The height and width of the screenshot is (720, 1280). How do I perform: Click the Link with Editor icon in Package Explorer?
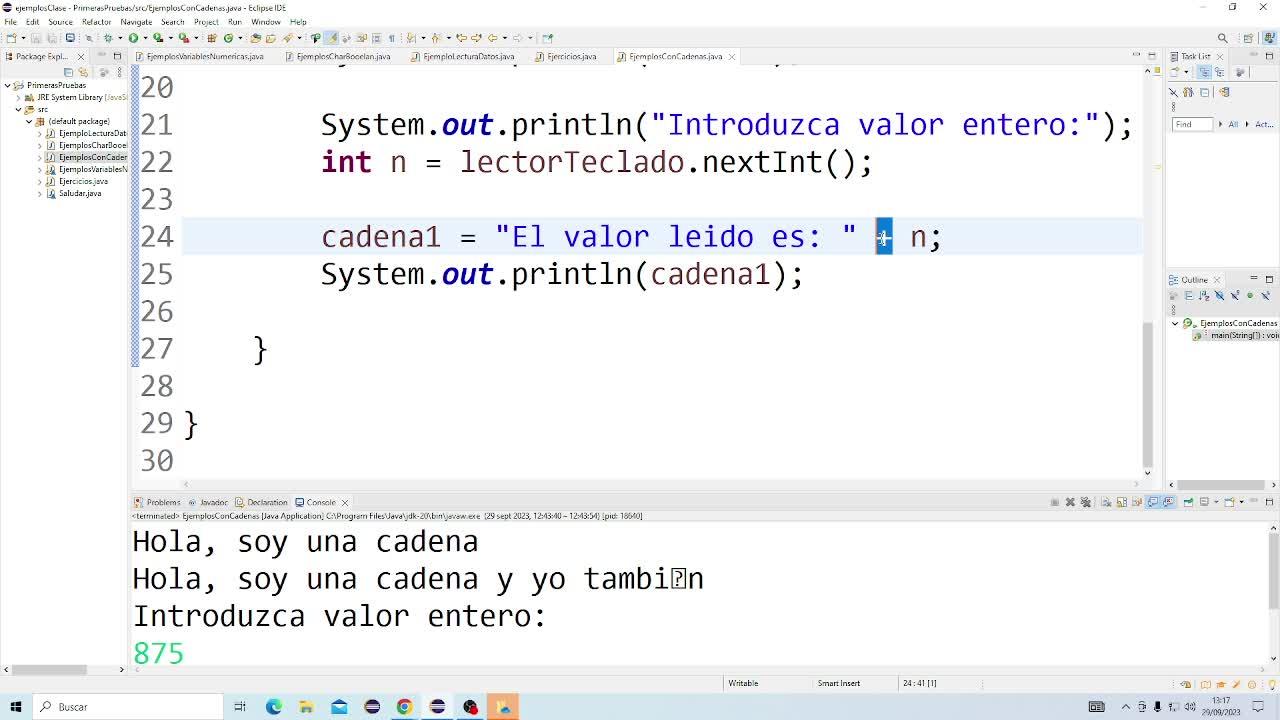click(83, 72)
